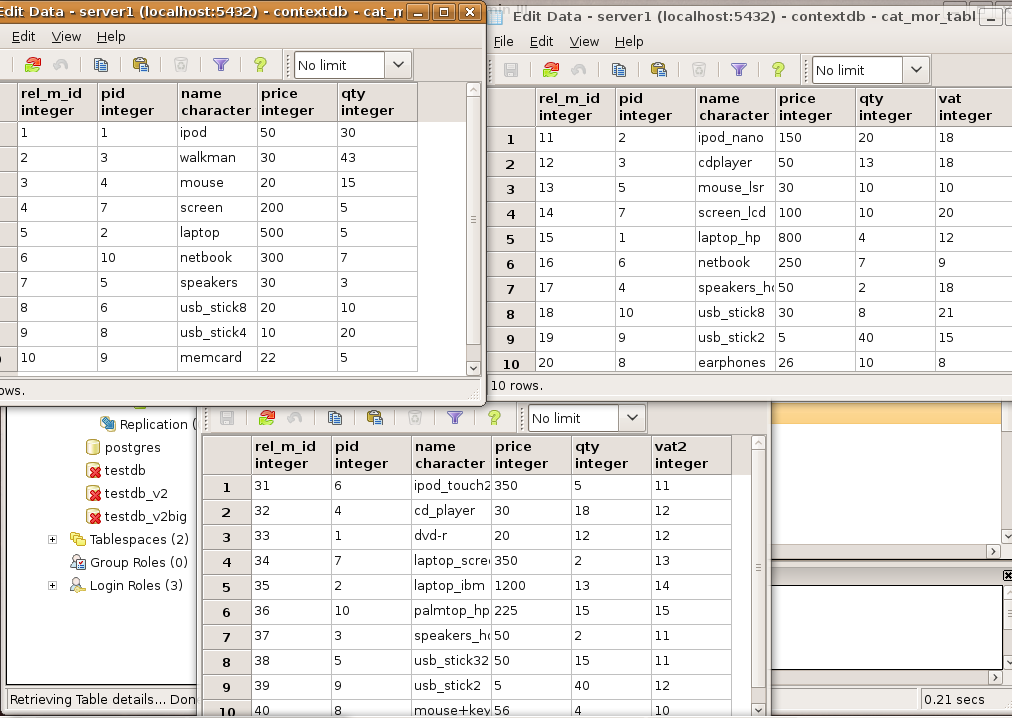Click the vat2 column header
Image resolution: width=1012 pixels, height=718 pixels.
pyautogui.click(x=691, y=455)
